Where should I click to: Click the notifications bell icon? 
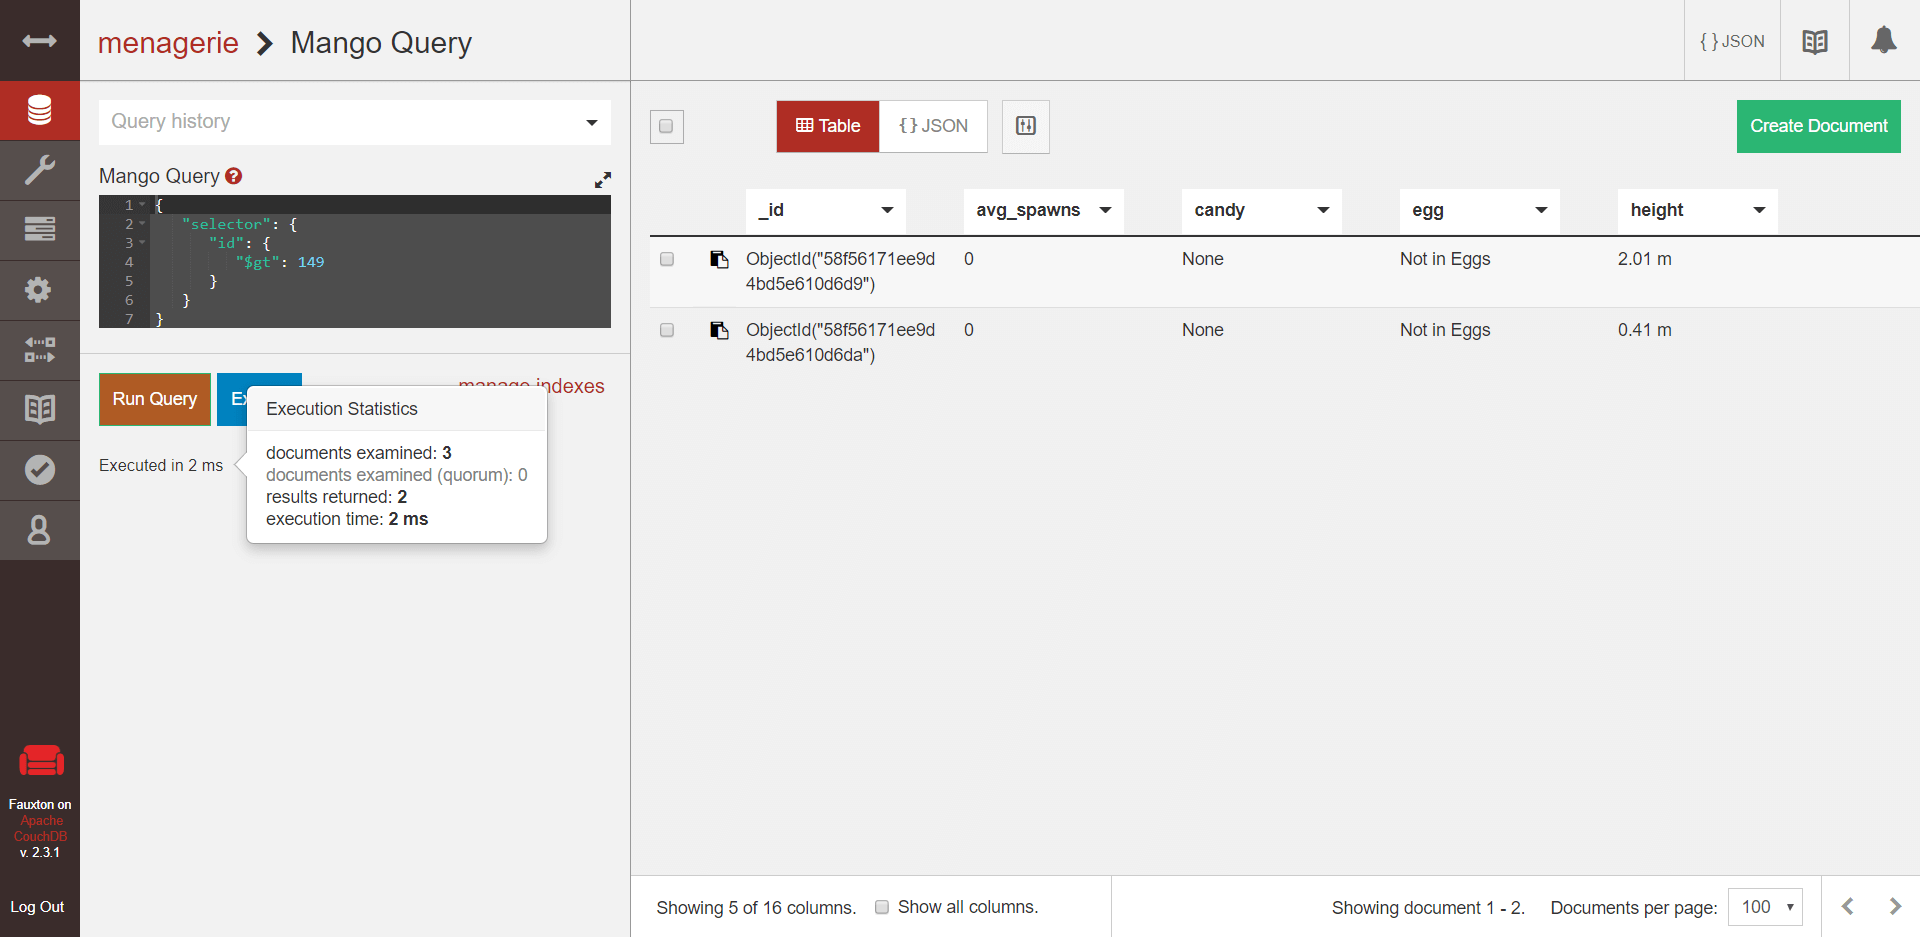pyautogui.click(x=1884, y=41)
